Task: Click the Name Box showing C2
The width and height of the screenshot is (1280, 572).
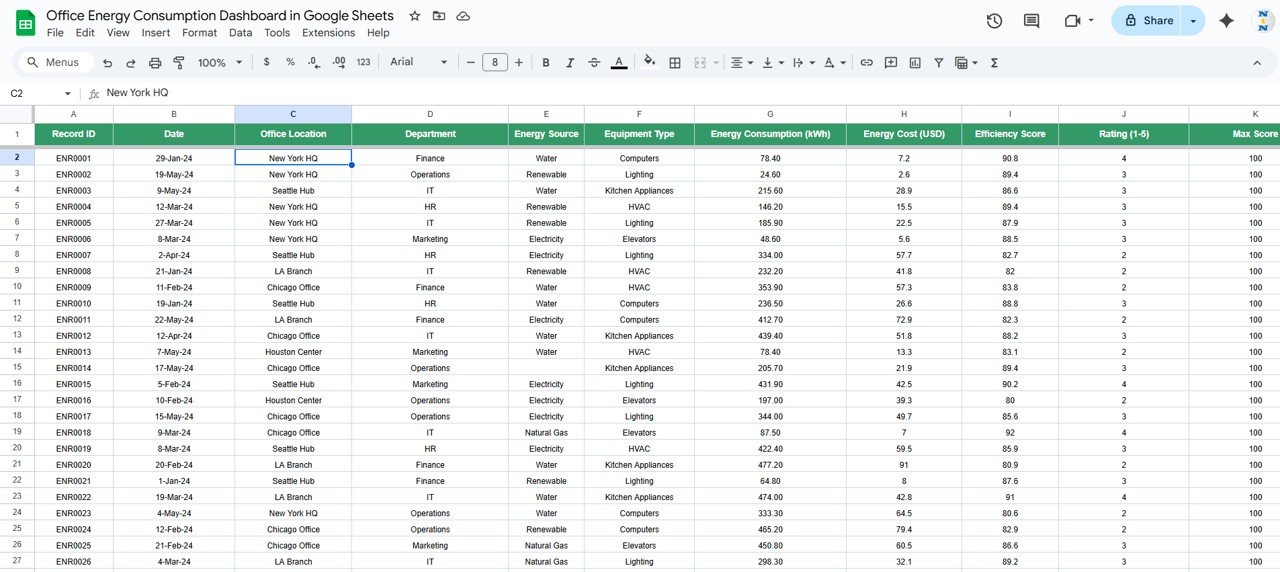Action: point(38,93)
